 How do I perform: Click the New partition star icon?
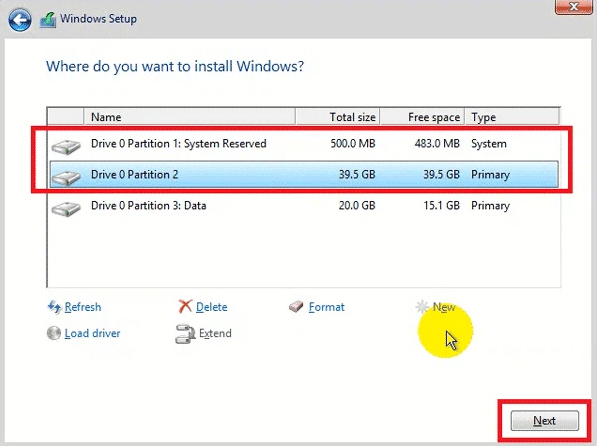(422, 307)
